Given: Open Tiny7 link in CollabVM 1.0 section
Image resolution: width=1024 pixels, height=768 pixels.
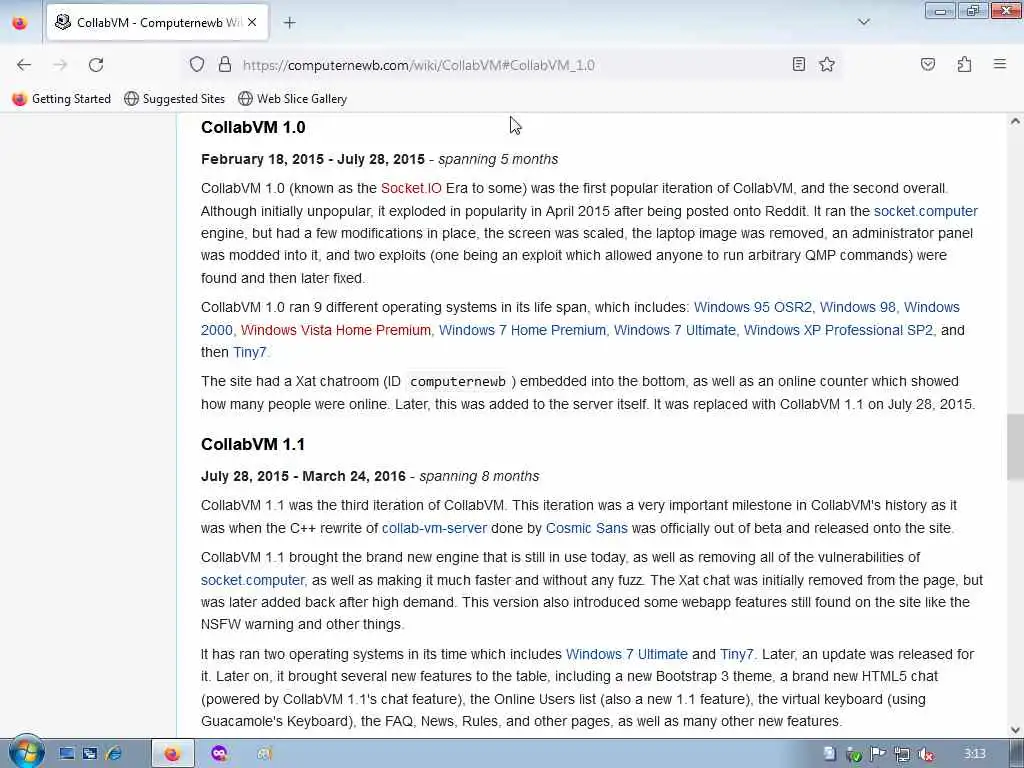Looking at the screenshot, I should 249,352.
